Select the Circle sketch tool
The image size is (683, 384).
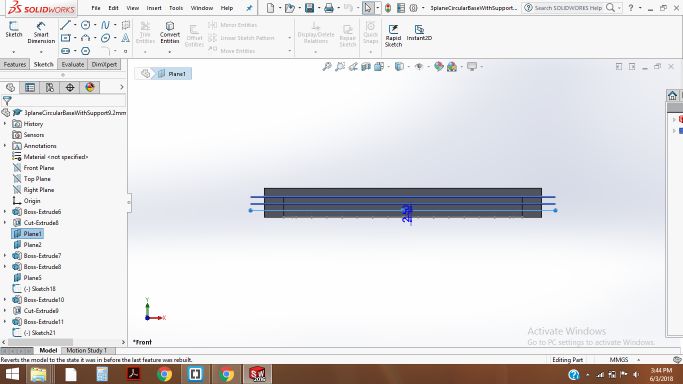[85, 25]
